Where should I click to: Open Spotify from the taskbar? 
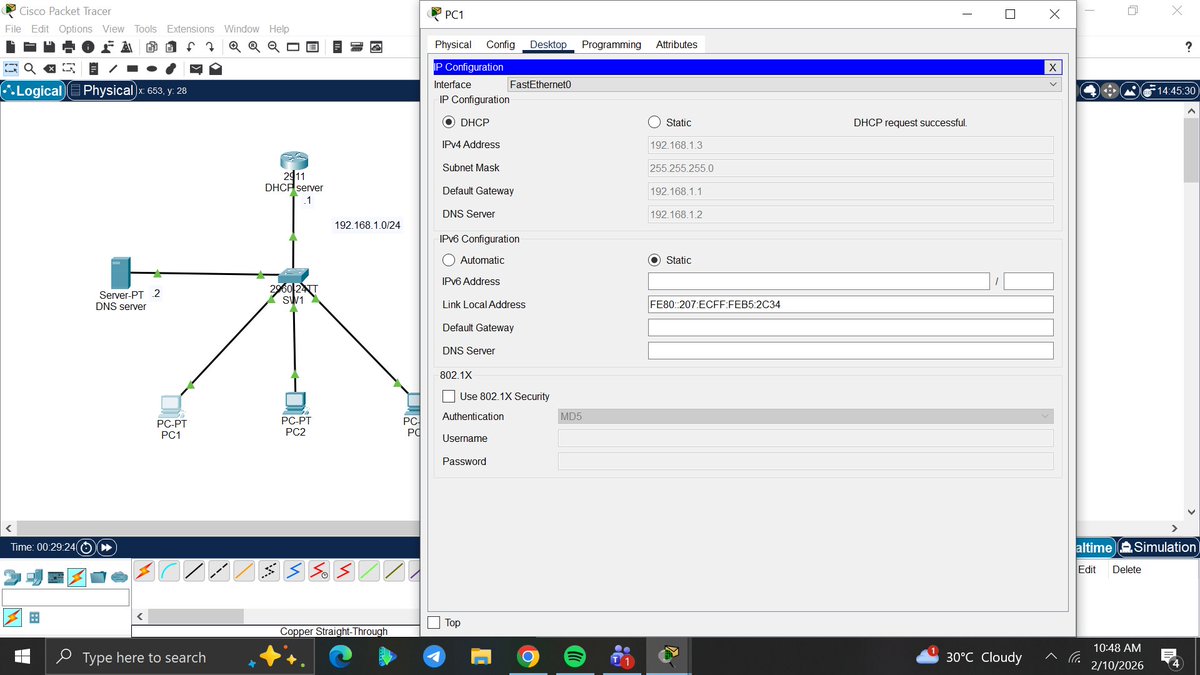575,657
